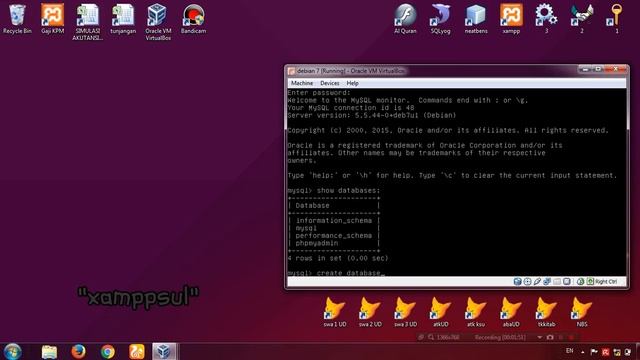640x360 pixels.
Task: Click the show desktop strip at taskbar end
Action: 638,351
